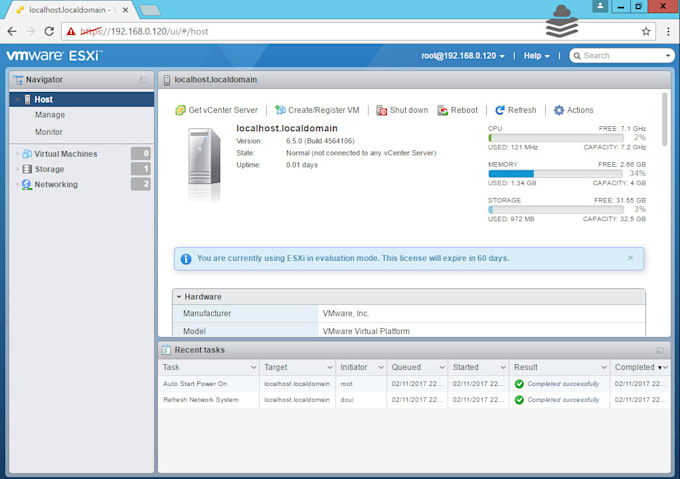Open the Help dropdown menu
680x479 pixels.
pos(536,55)
